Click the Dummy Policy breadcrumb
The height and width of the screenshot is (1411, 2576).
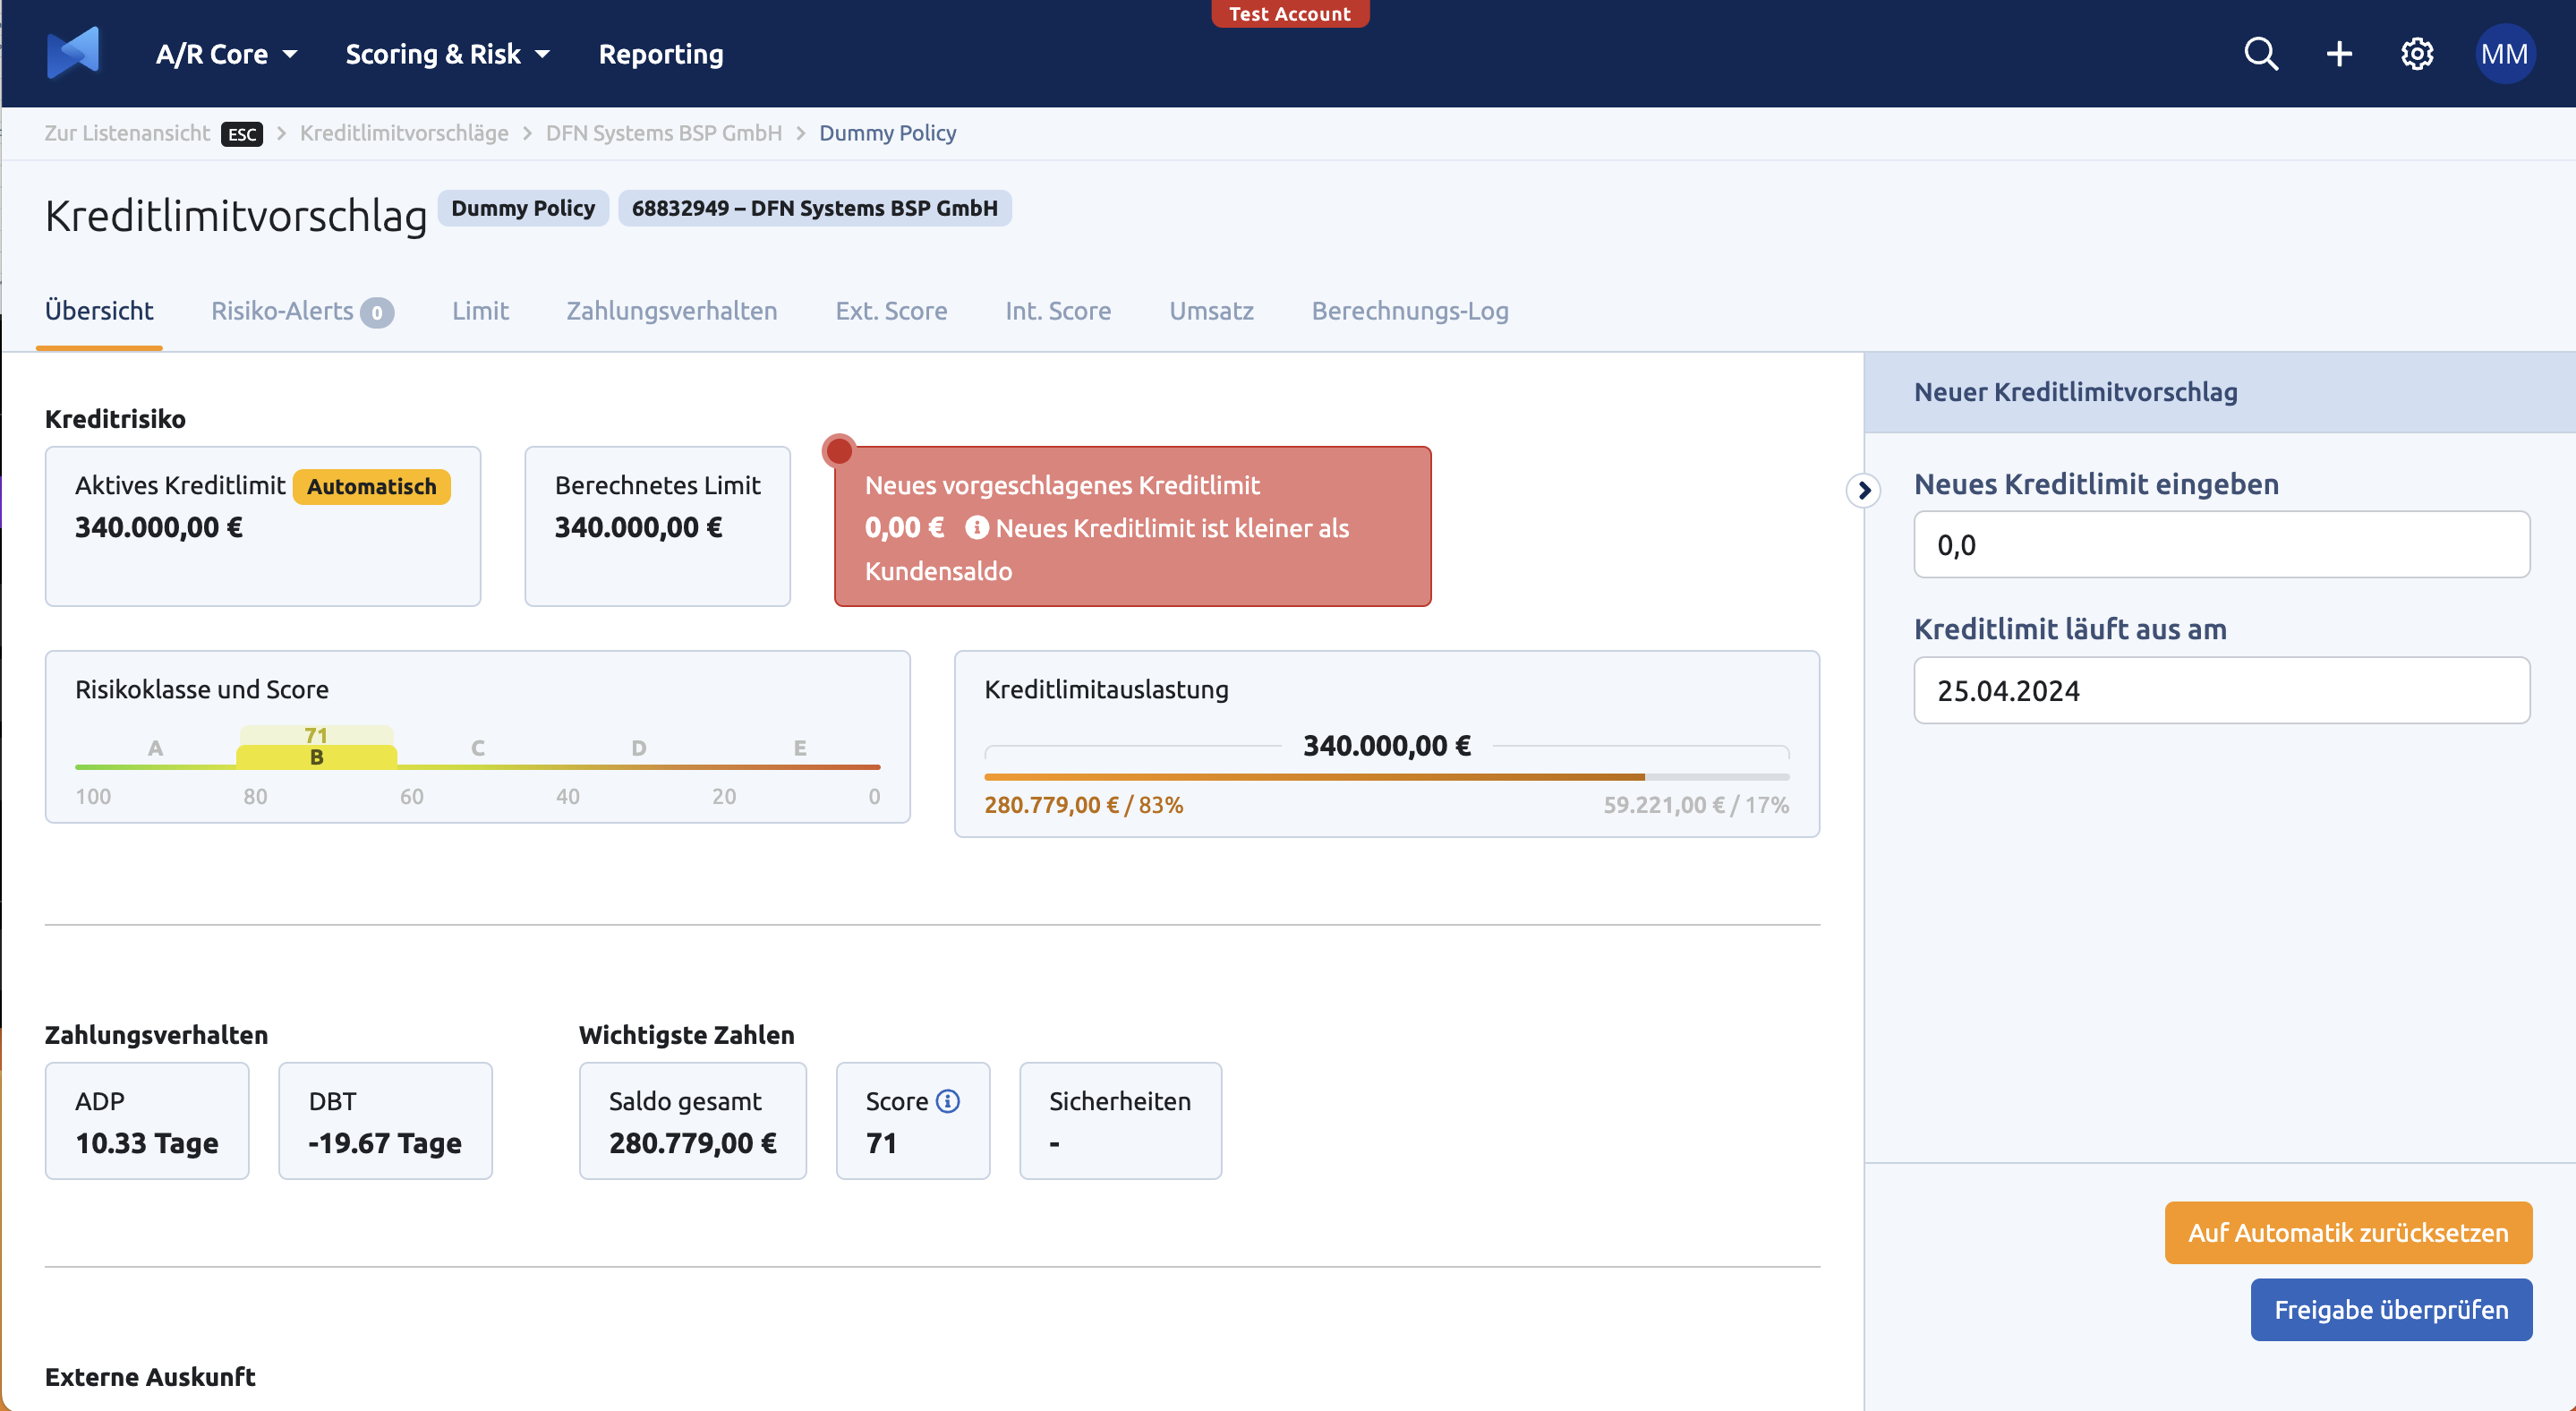(887, 133)
